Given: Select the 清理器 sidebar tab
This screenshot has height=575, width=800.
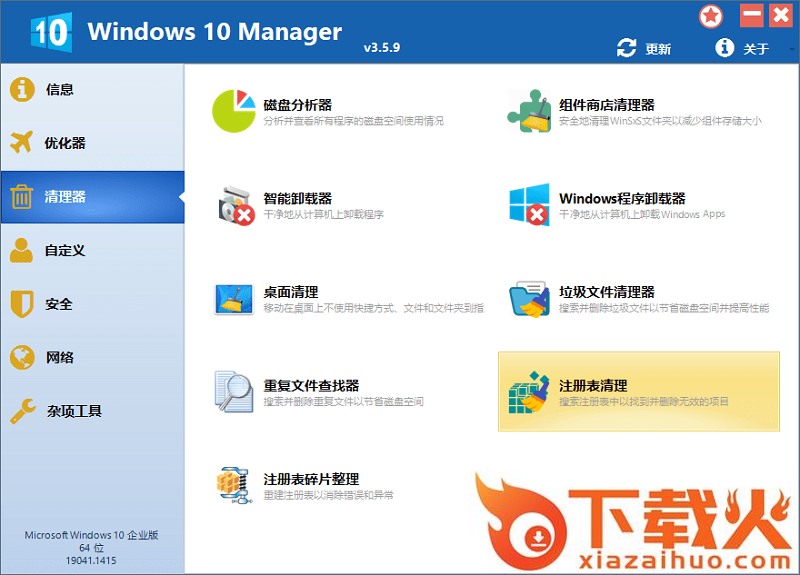Looking at the screenshot, I should [x=64, y=196].
